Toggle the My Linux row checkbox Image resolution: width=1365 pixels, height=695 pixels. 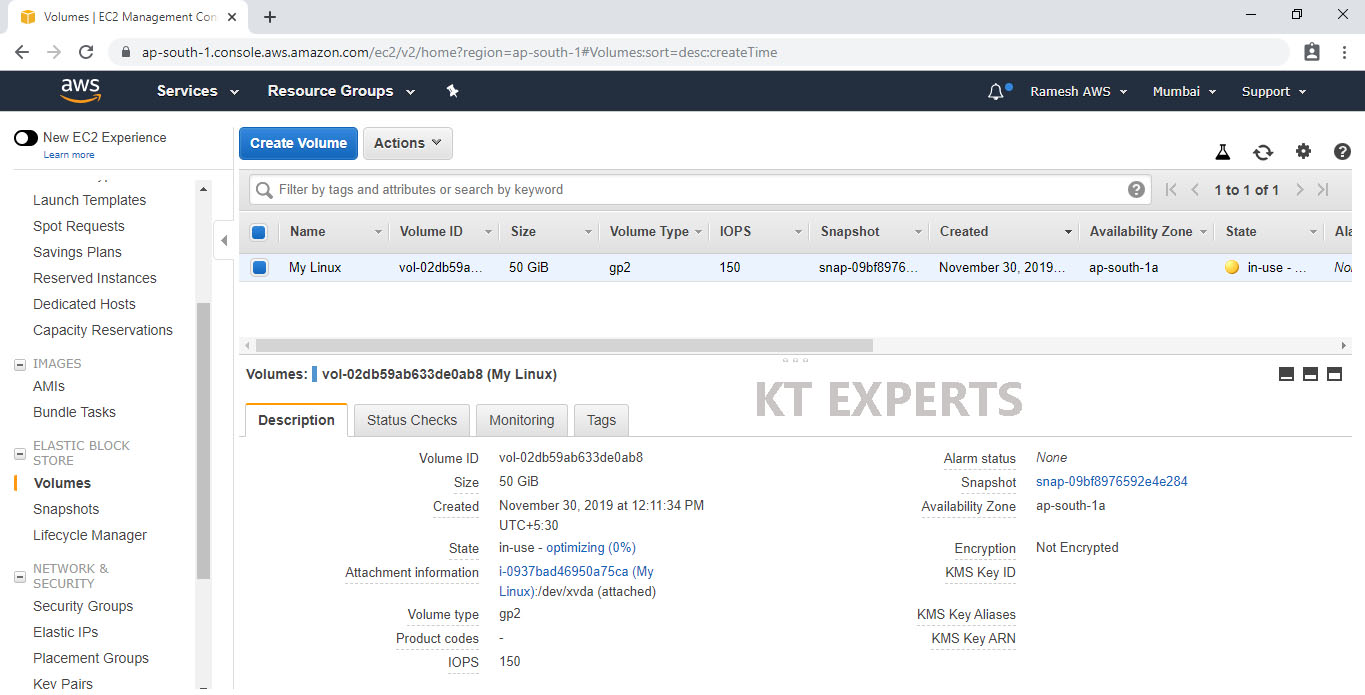259,268
